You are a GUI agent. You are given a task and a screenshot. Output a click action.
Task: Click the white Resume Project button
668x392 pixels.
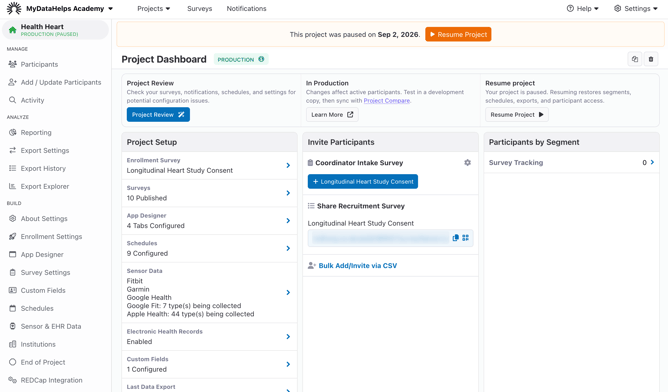point(516,115)
